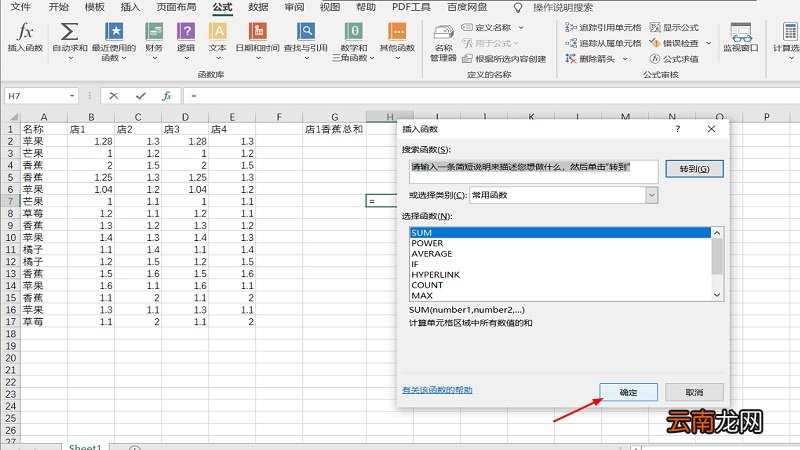Expand Define Name dropdown arrow
Screen dimensions: 800x450
pyautogui.click(x=520, y=28)
